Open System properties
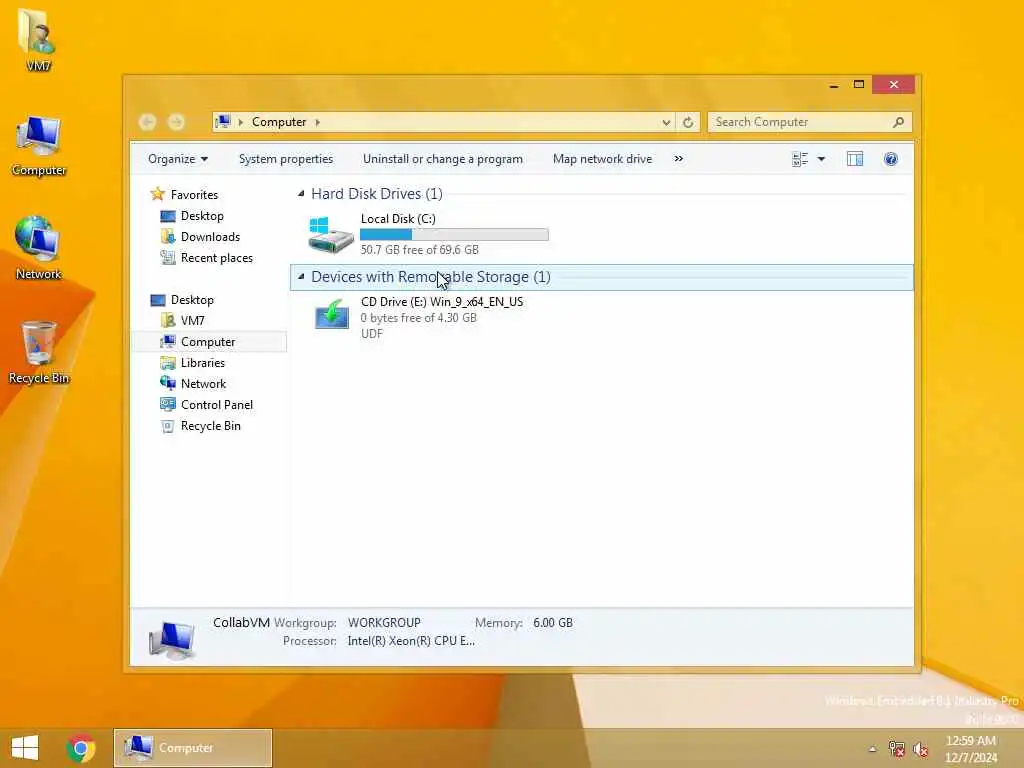 (285, 159)
